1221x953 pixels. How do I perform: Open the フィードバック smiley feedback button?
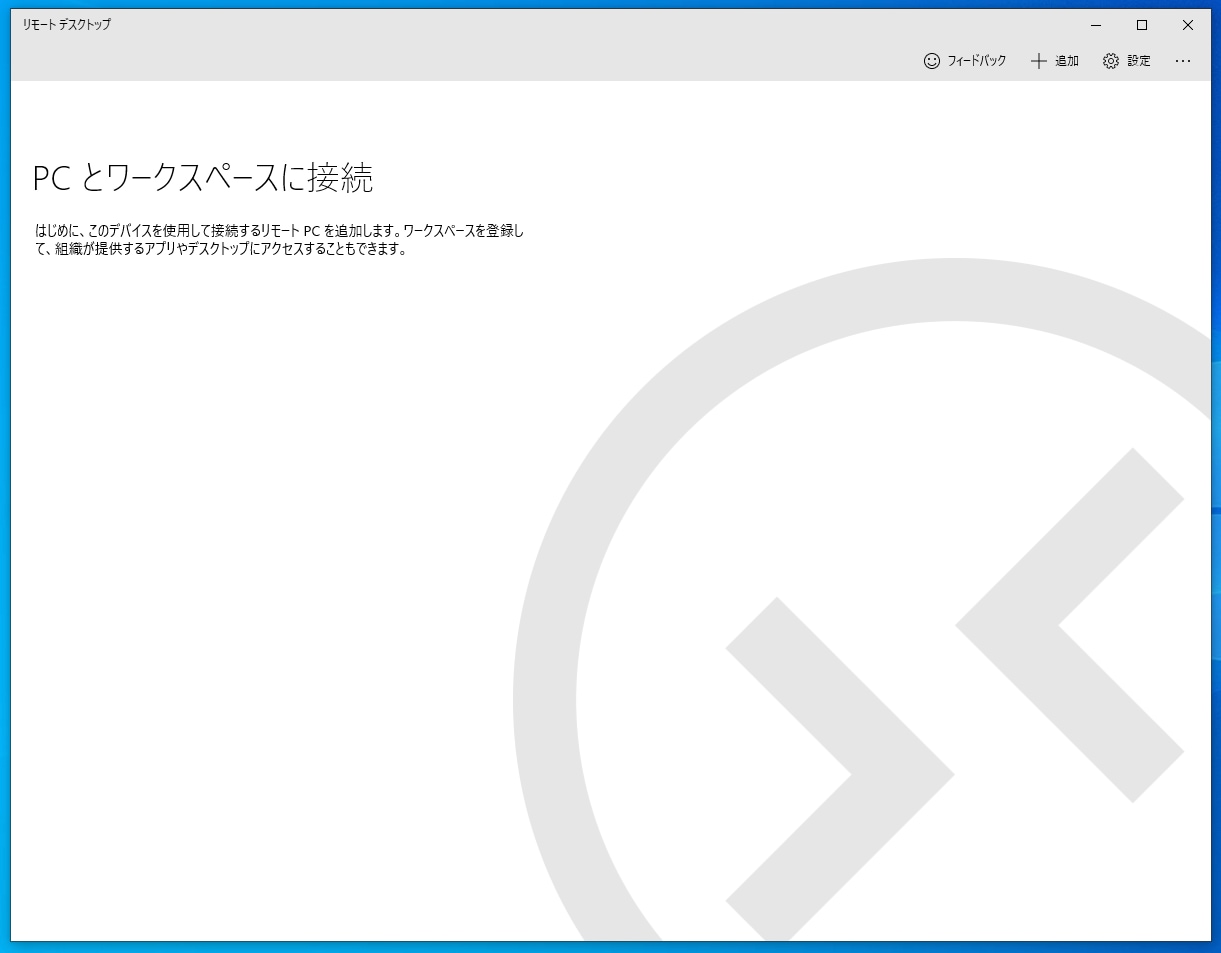964,61
